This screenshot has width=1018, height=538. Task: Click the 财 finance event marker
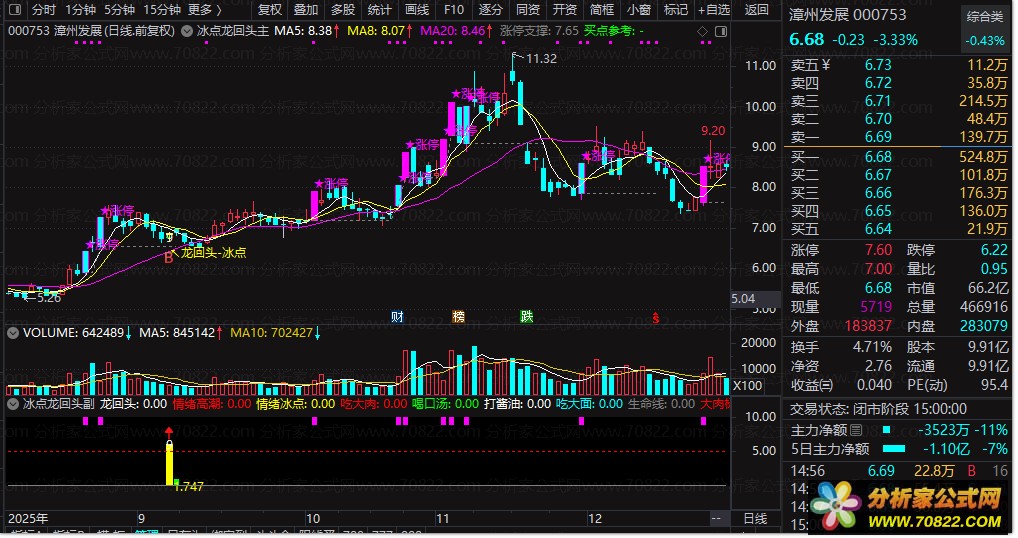point(397,317)
